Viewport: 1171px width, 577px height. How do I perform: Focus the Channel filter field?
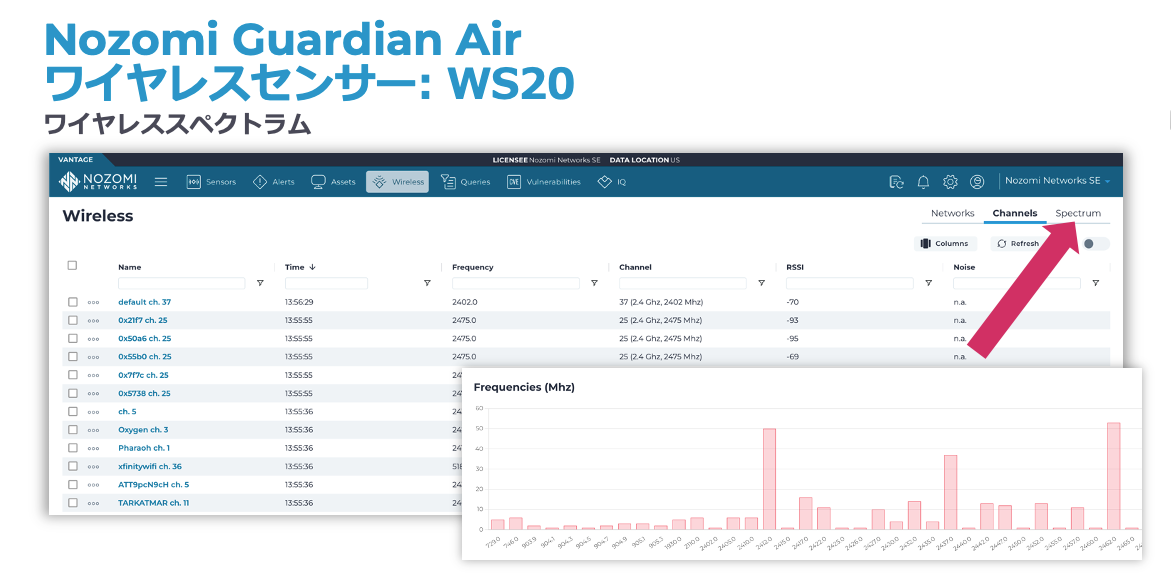coord(683,284)
